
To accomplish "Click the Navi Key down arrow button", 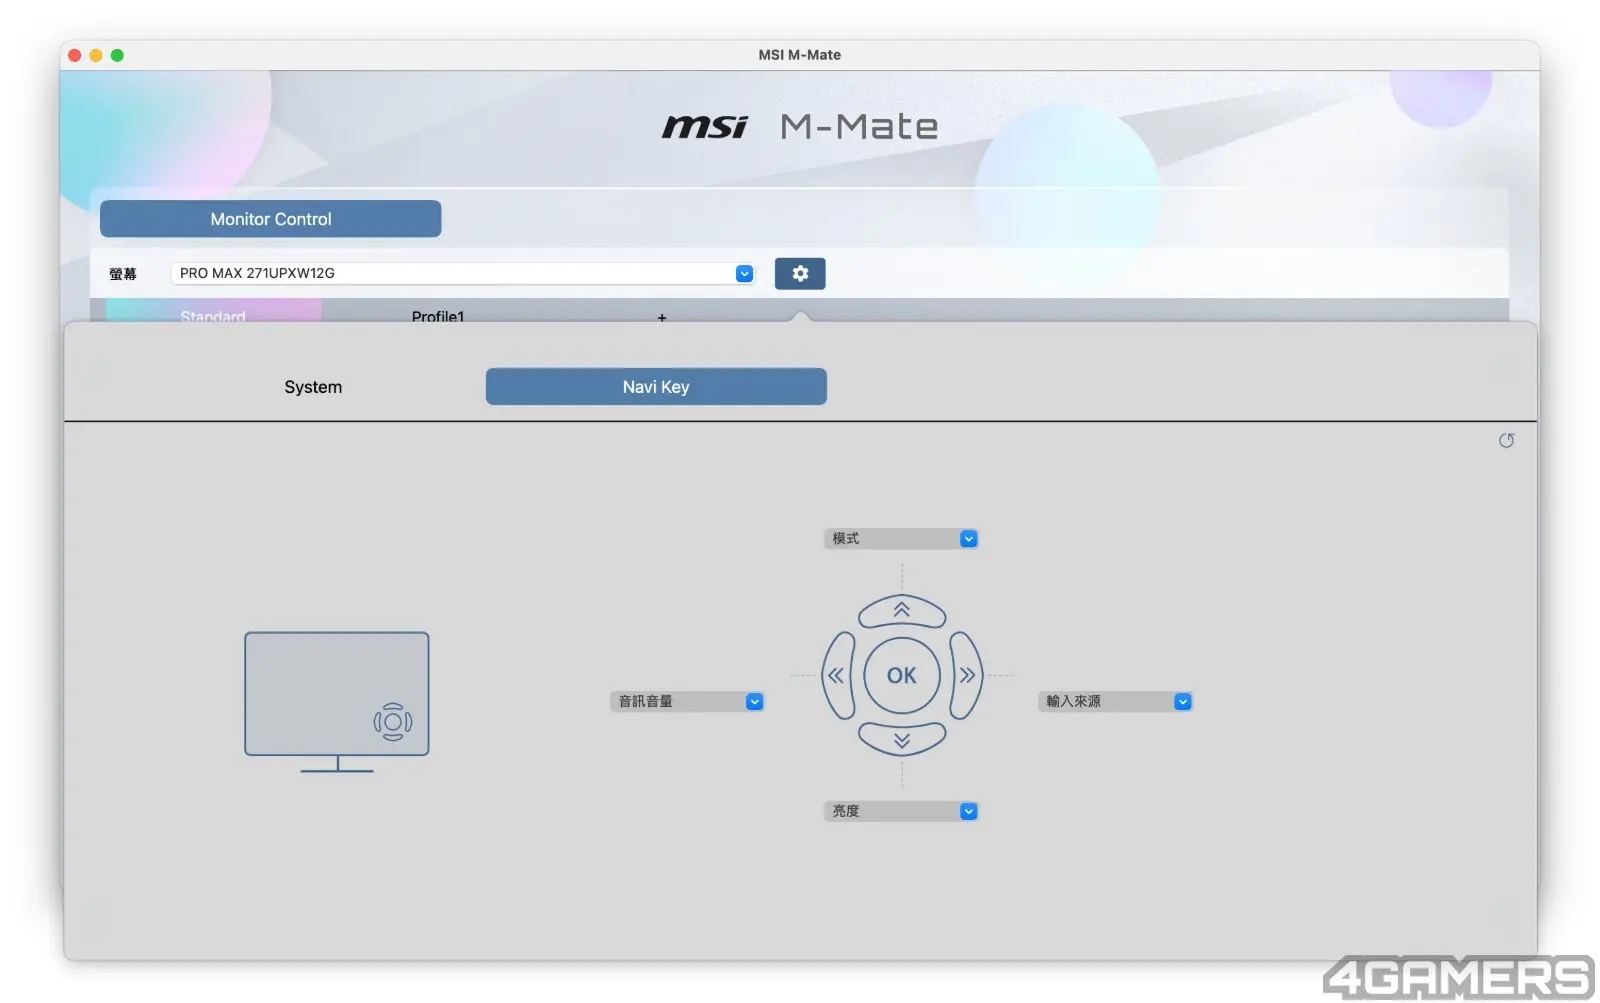I will [902, 739].
